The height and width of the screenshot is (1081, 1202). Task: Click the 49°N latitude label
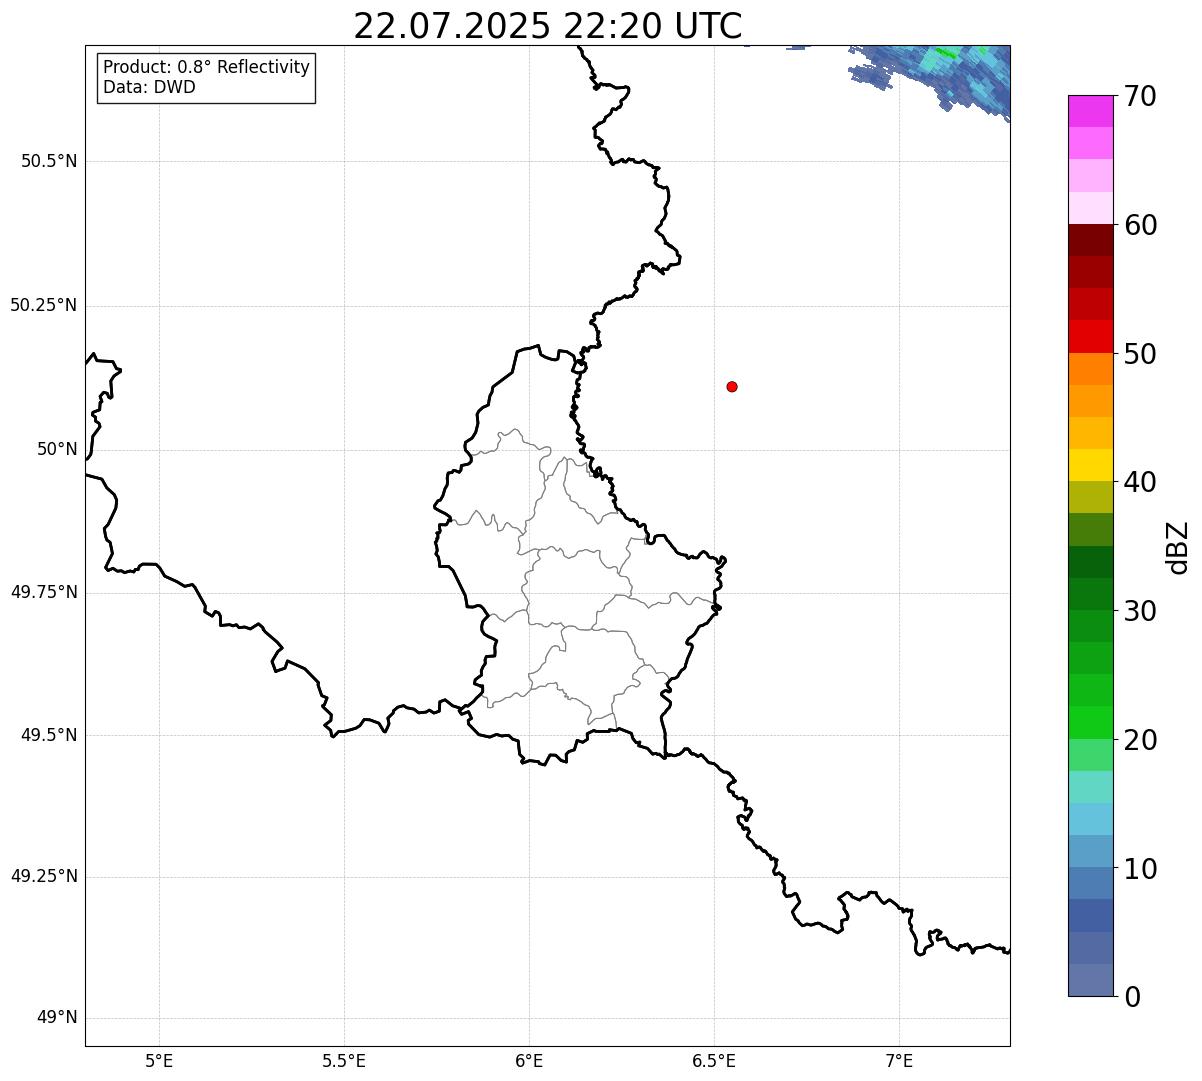57,1018
